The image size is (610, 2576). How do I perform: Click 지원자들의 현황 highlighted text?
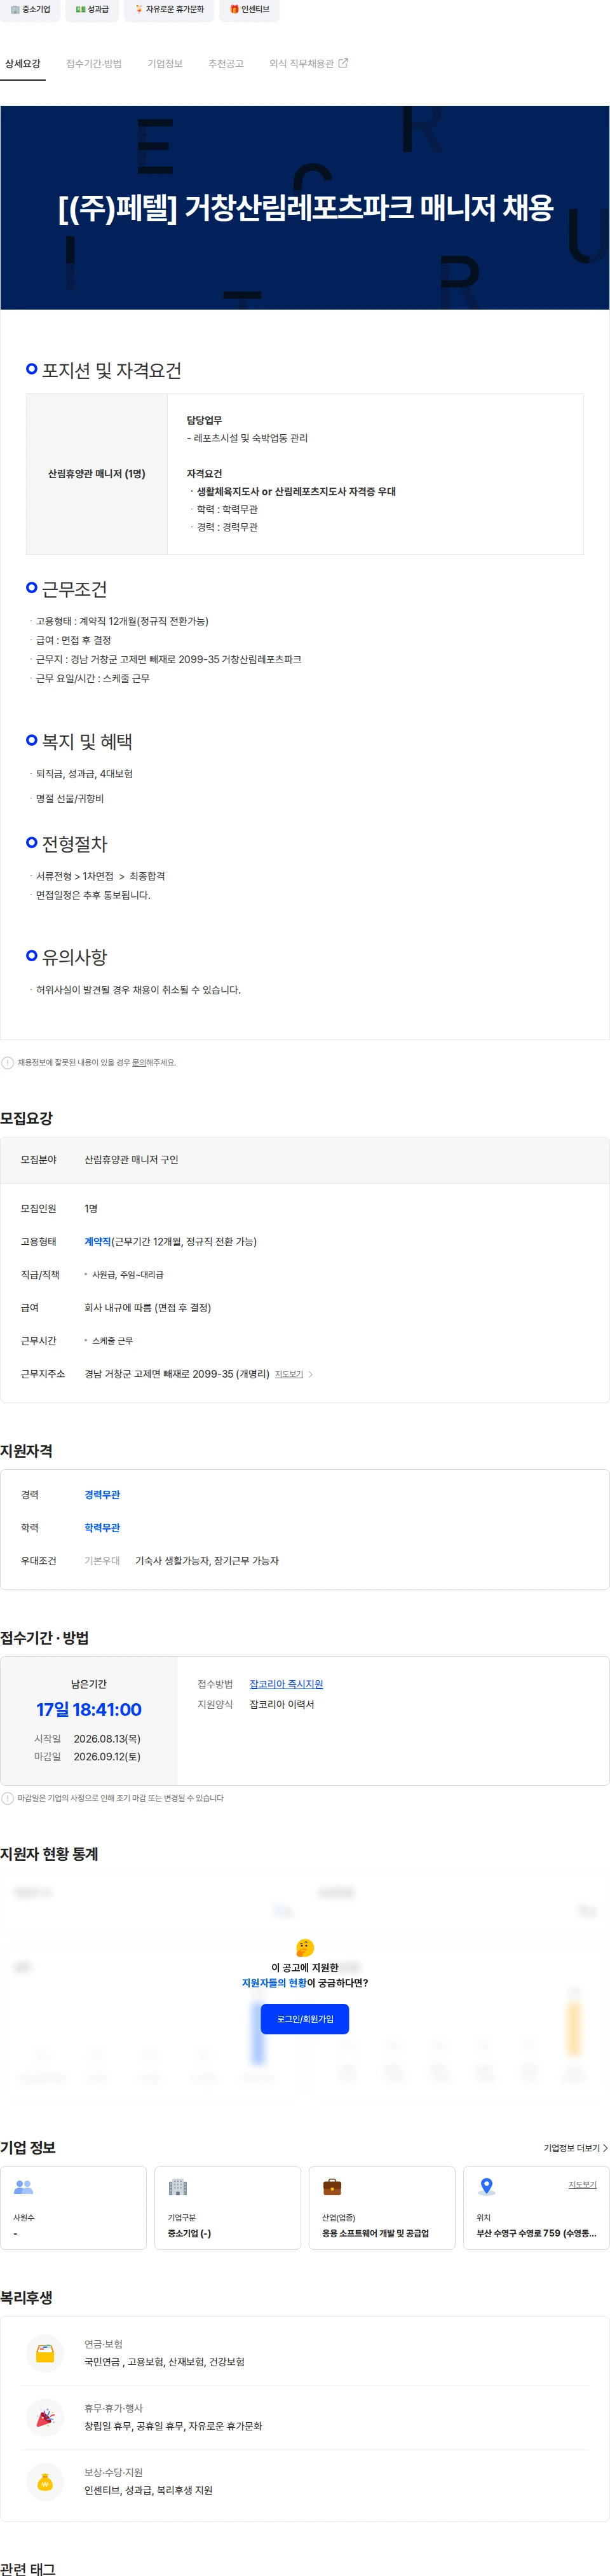pyautogui.click(x=274, y=1984)
